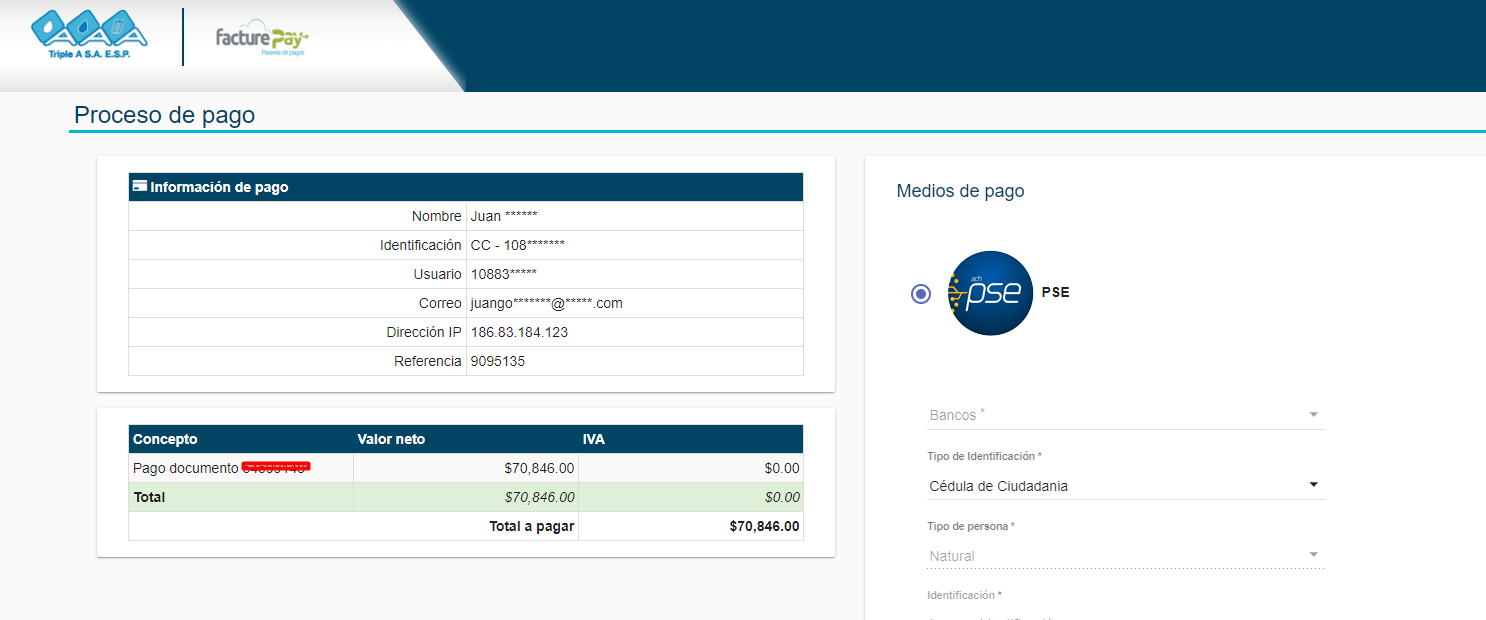Click the green arrow icon in the Pay logo

[305, 38]
